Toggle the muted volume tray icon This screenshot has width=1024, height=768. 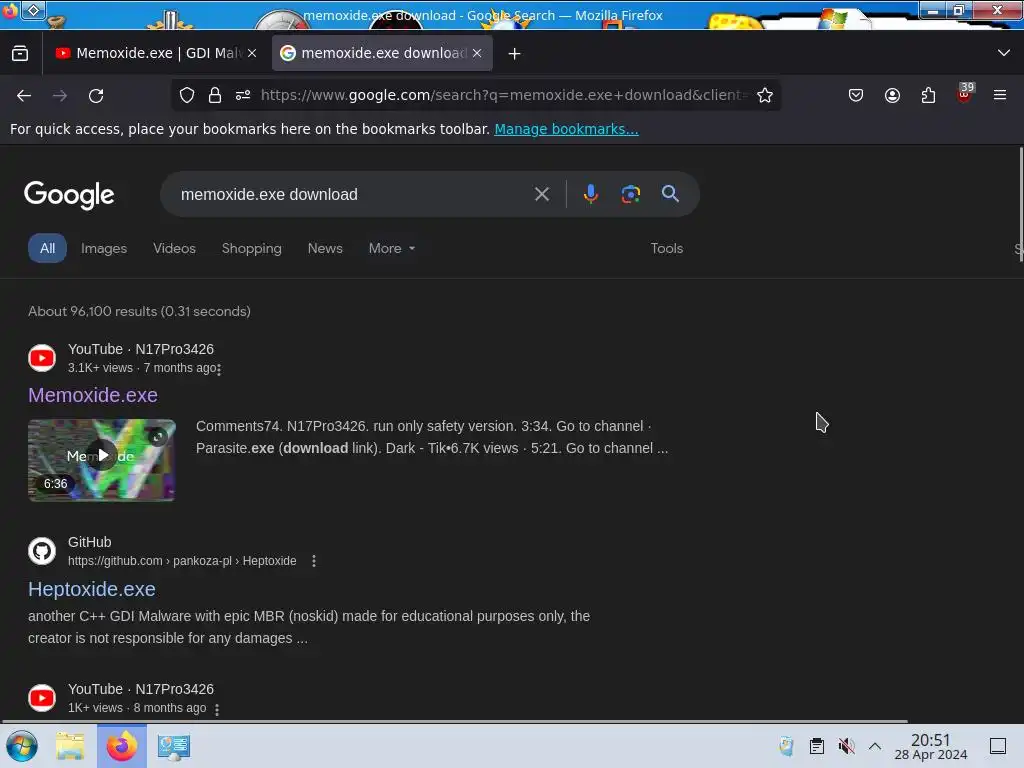coord(846,746)
